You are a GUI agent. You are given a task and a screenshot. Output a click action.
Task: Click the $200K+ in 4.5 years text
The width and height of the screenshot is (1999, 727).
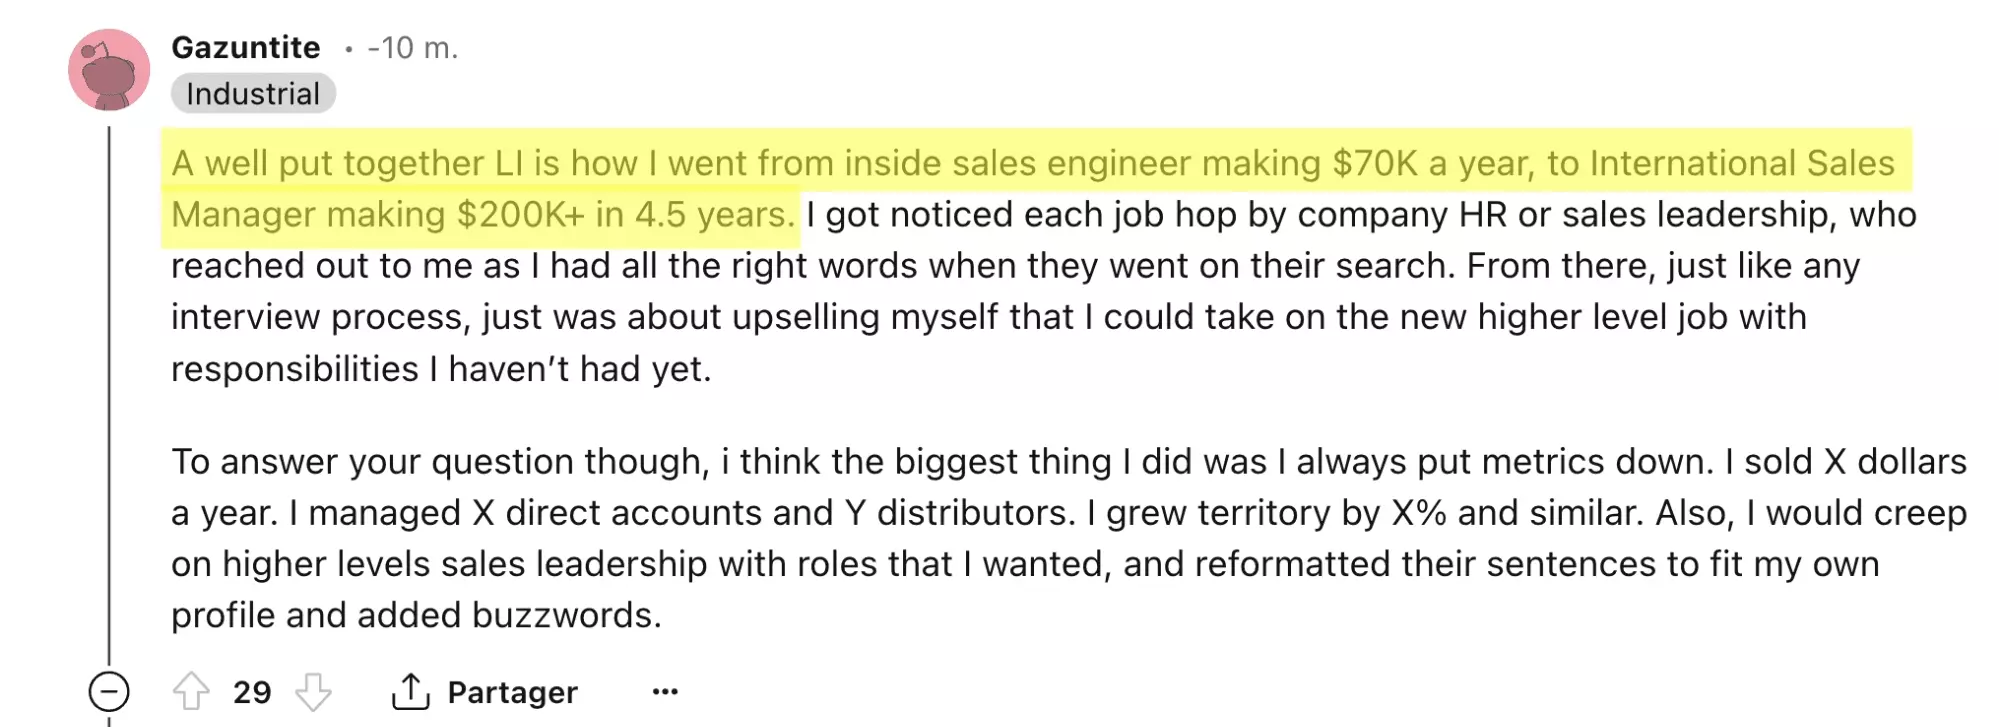(x=625, y=215)
